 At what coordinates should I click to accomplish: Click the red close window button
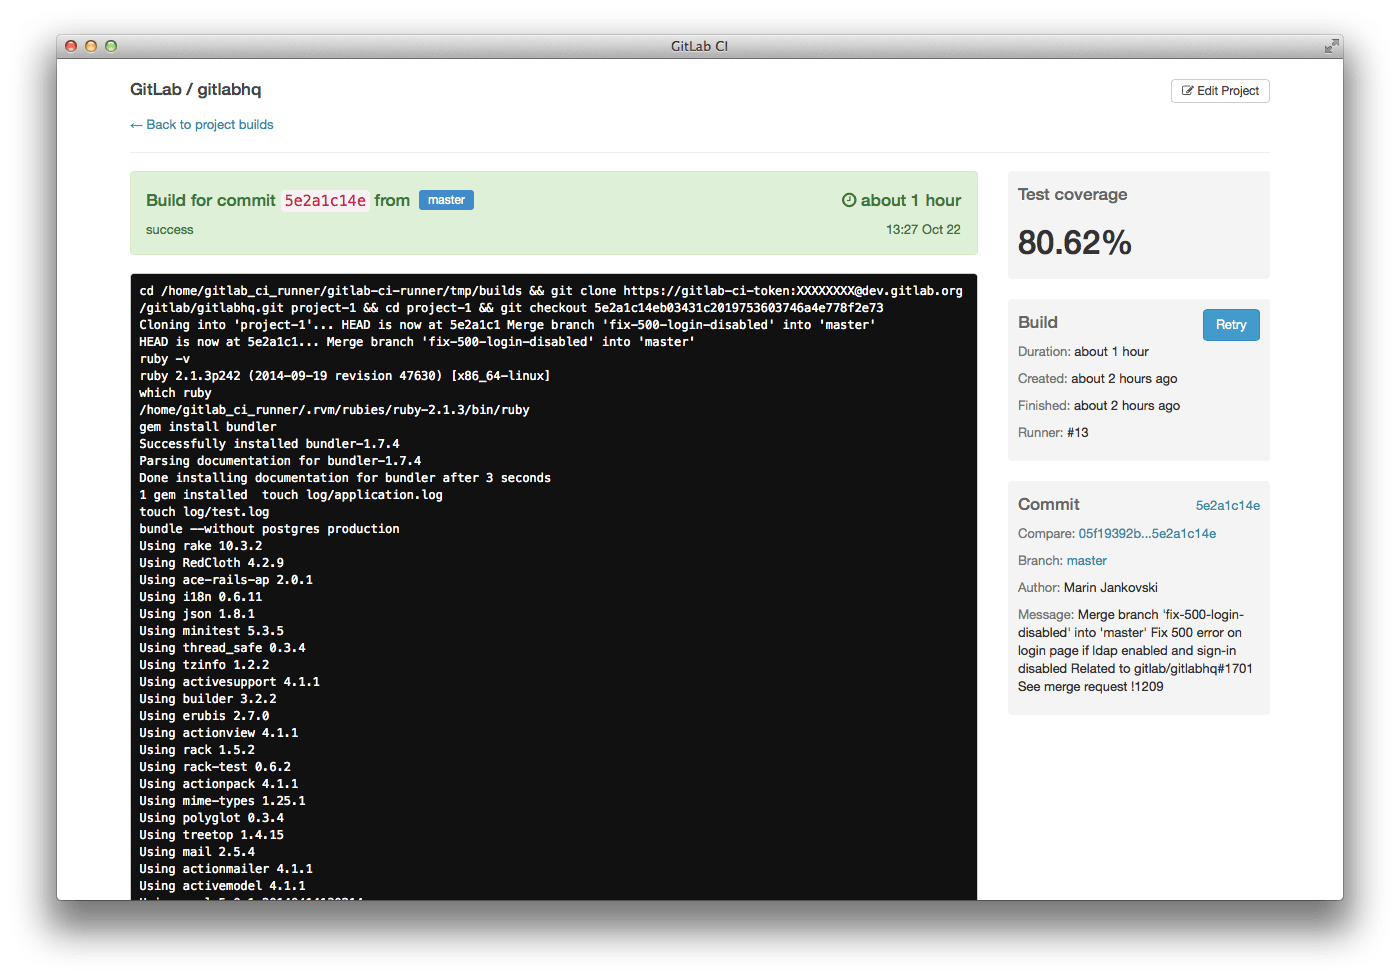point(71,46)
